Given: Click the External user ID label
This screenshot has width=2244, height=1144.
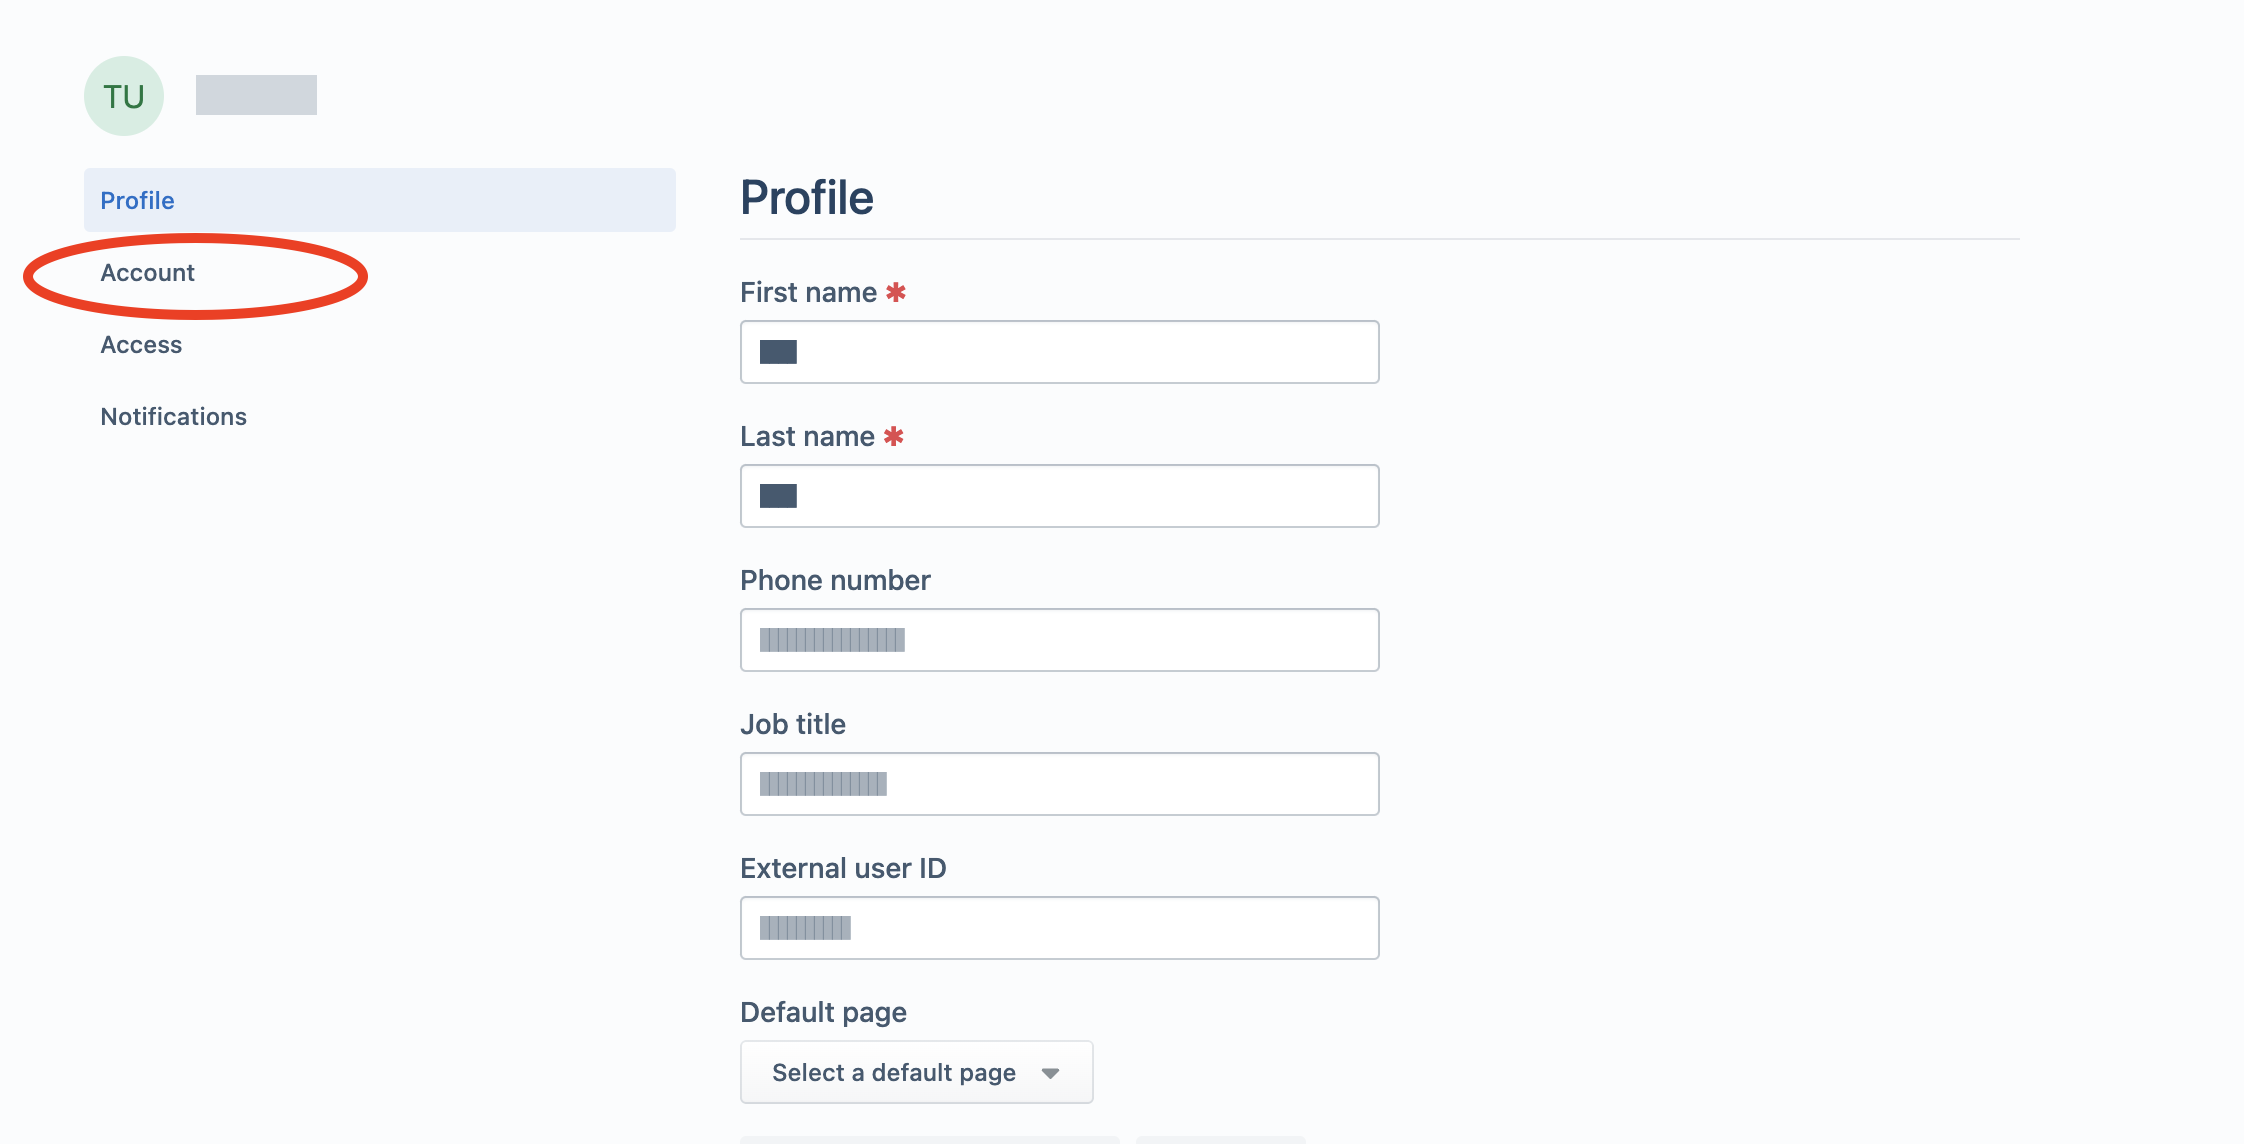Looking at the screenshot, I should coord(843,868).
